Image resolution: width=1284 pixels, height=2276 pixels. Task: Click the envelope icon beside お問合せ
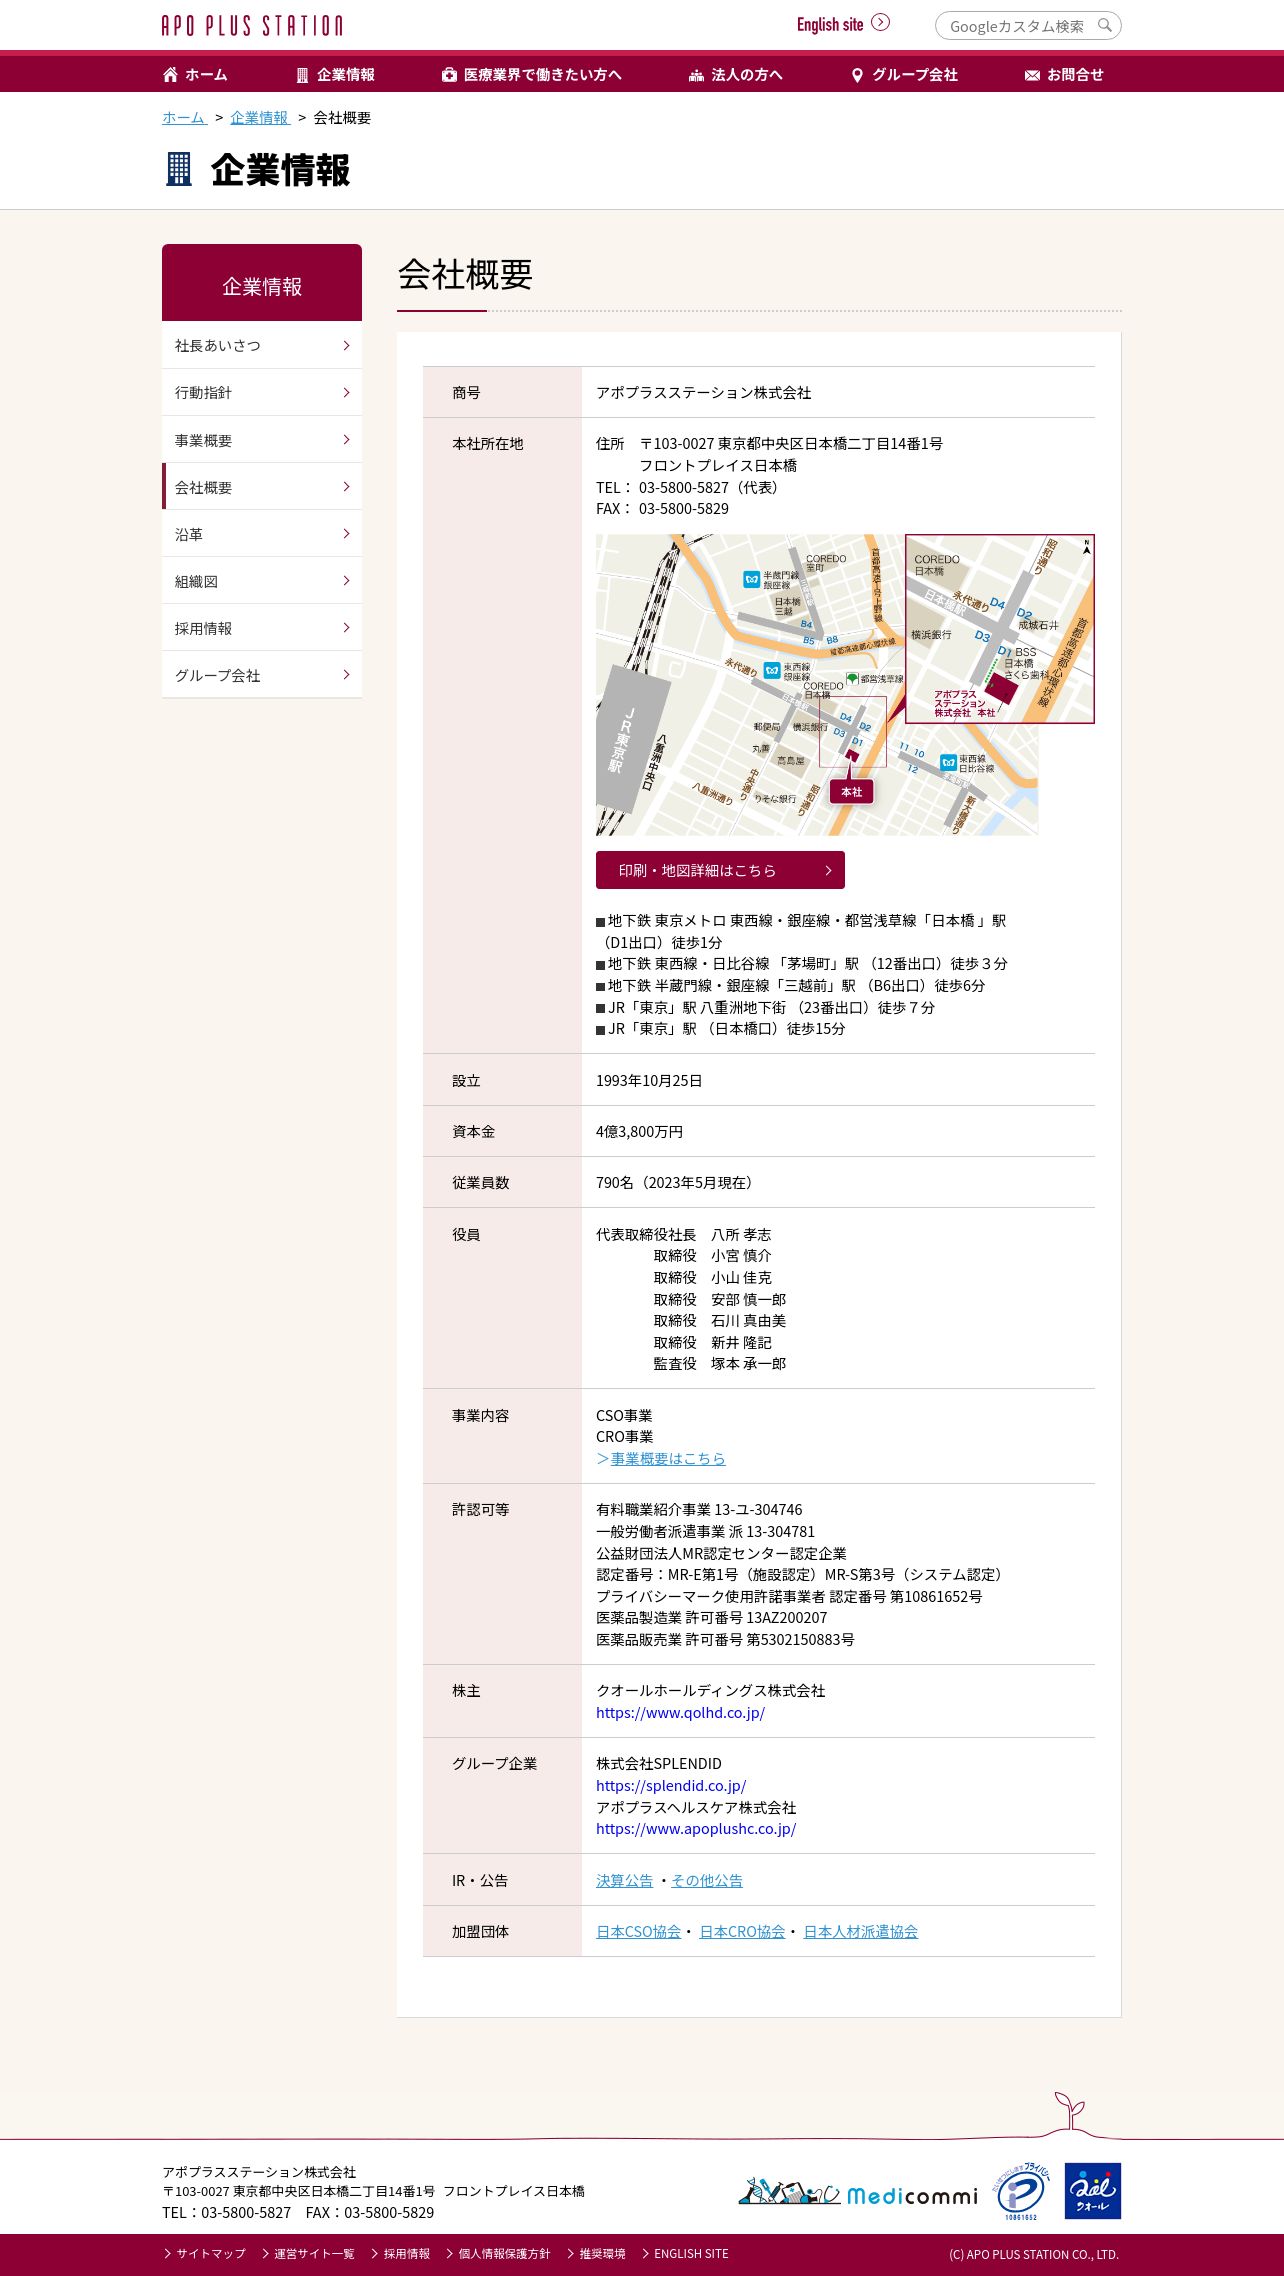point(1032,75)
